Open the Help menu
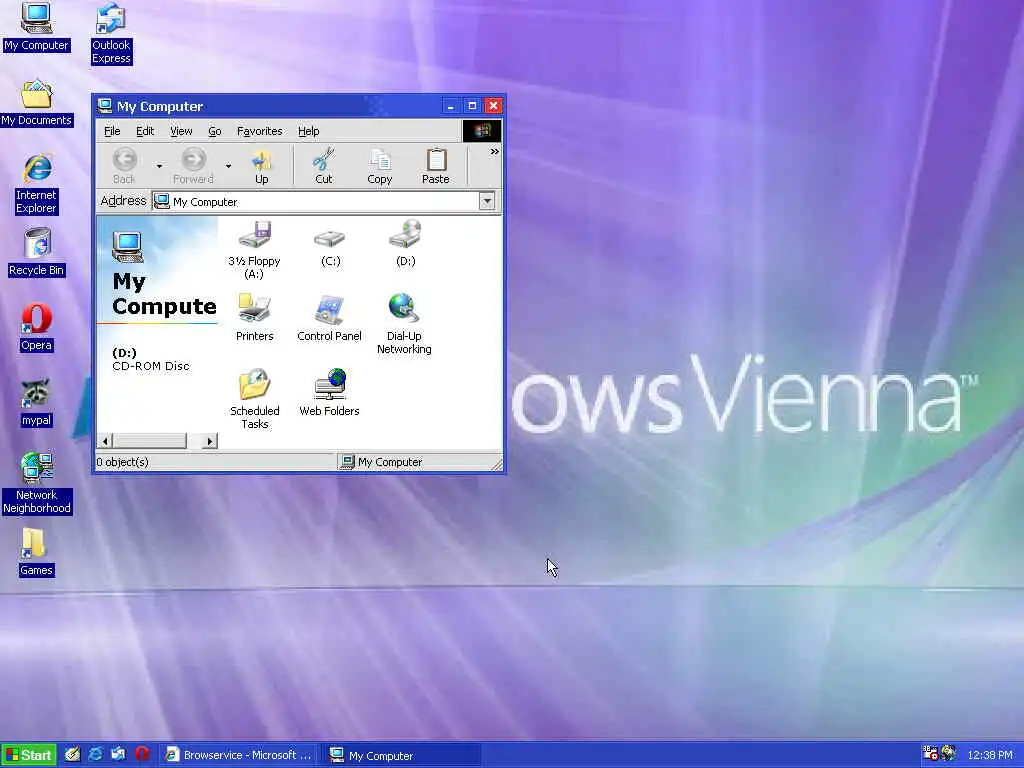Viewport: 1024px width, 768px height. tap(308, 131)
